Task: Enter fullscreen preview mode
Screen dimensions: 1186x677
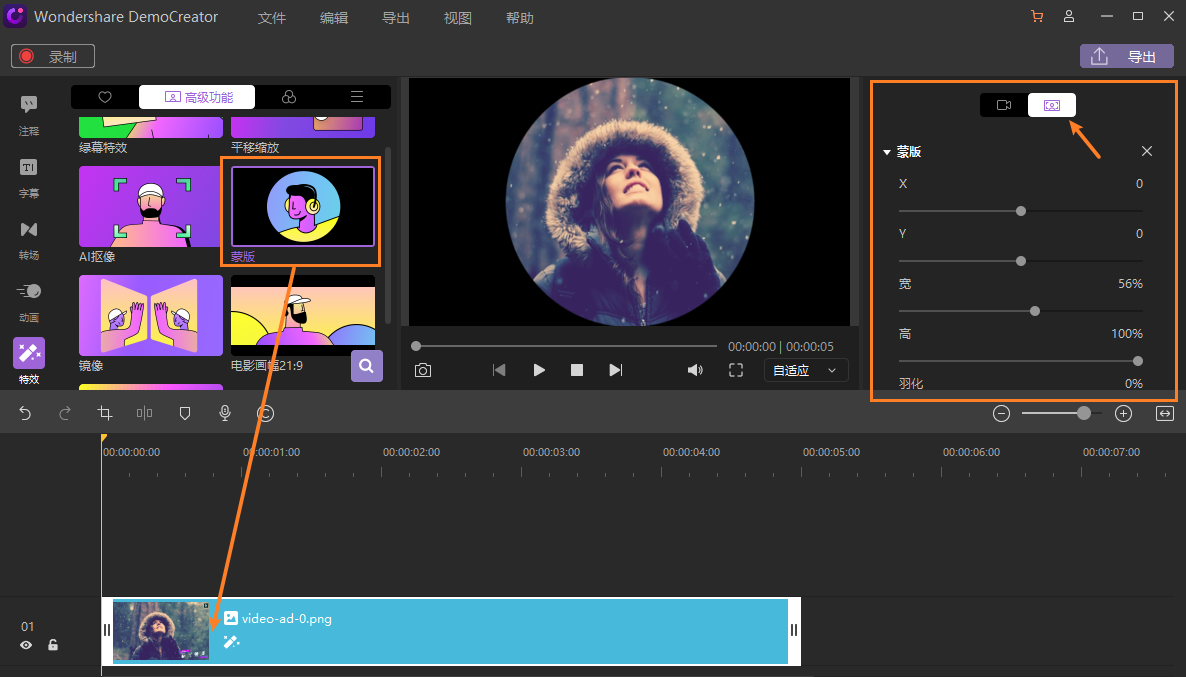Action: coord(736,370)
